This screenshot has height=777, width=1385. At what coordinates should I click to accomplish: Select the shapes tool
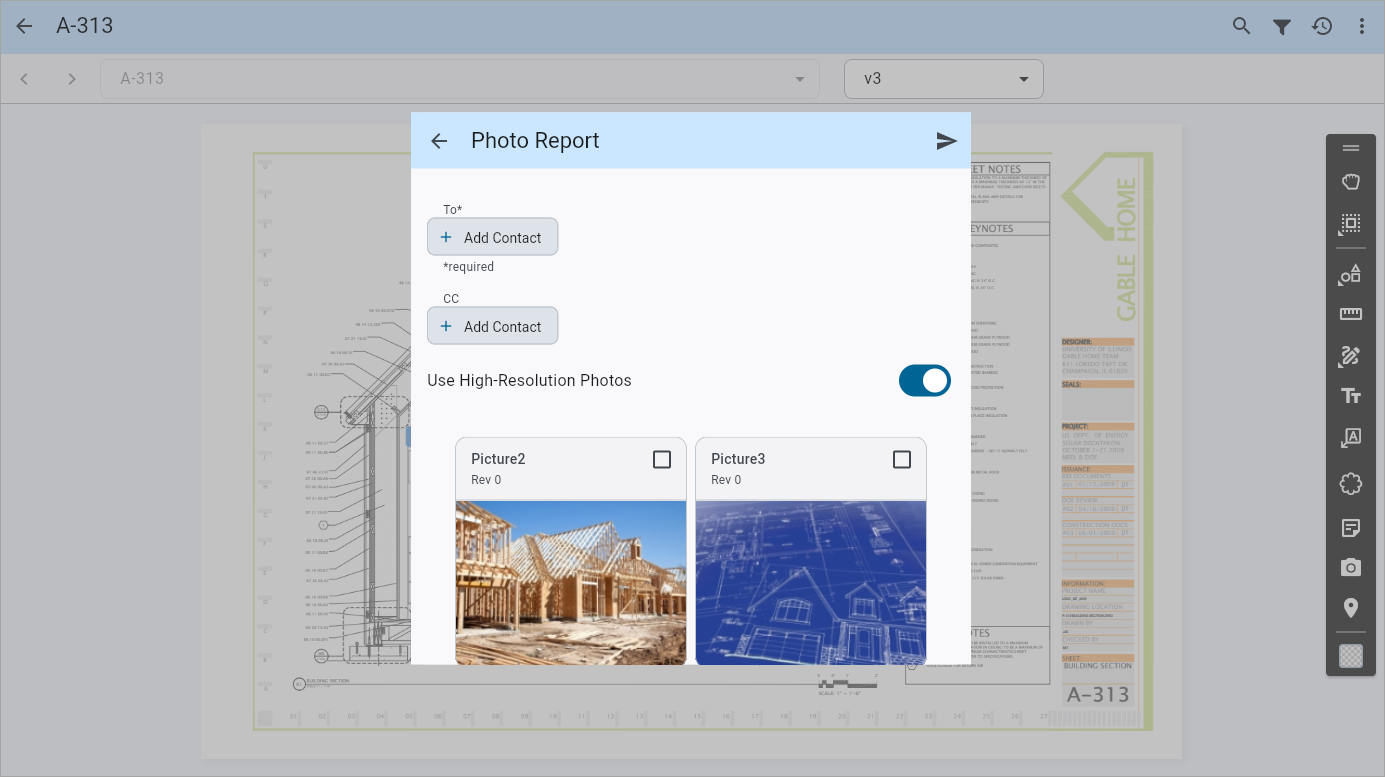click(x=1351, y=274)
